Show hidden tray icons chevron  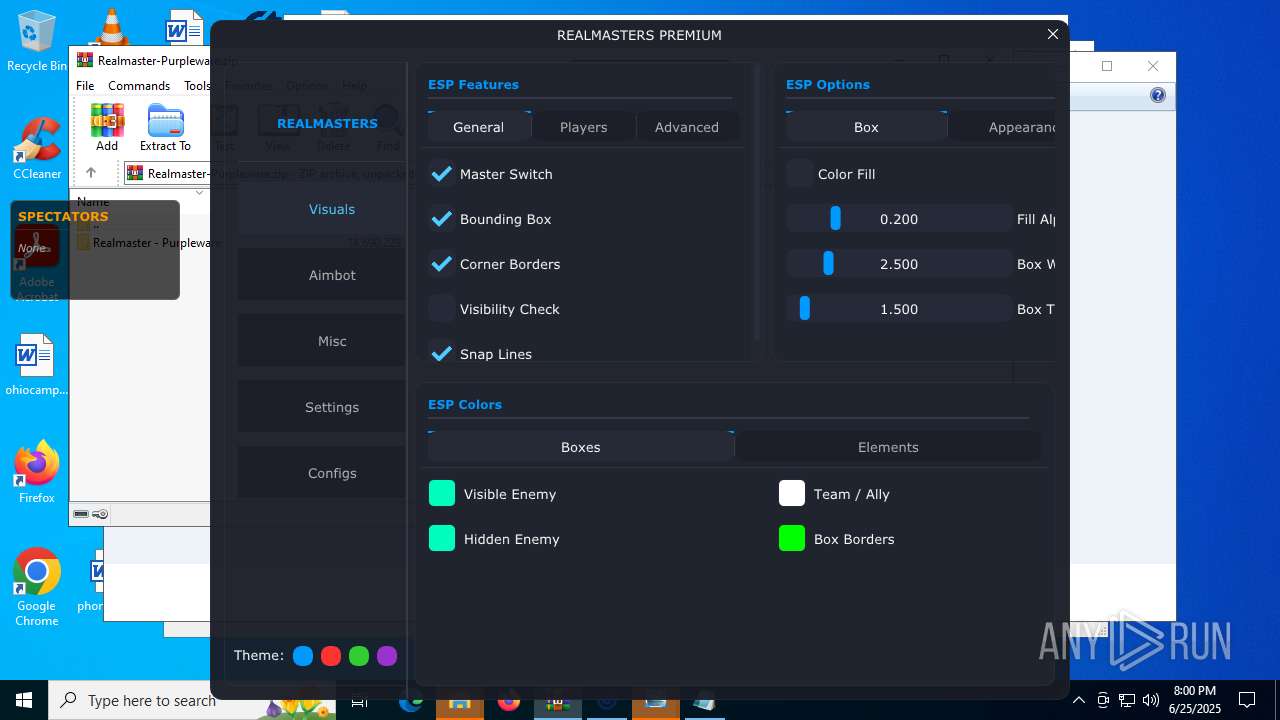1079,700
